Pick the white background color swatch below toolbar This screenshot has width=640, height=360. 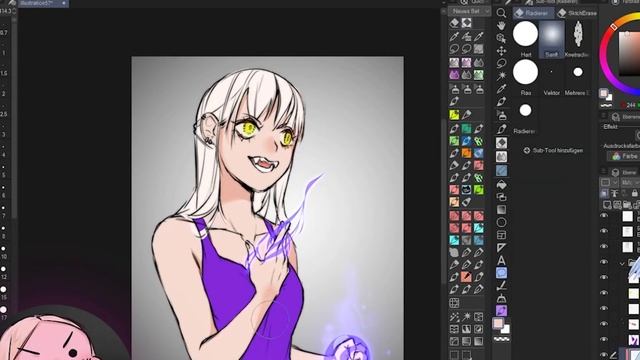pos(505,329)
